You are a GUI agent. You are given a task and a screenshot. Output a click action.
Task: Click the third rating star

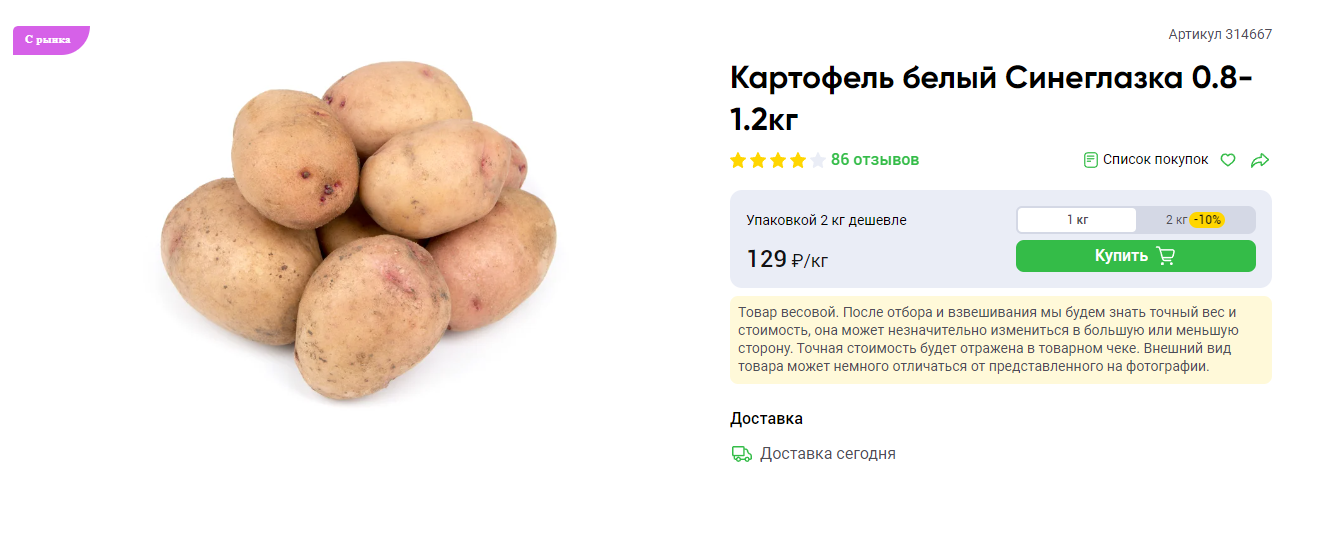(x=778, y=160)
